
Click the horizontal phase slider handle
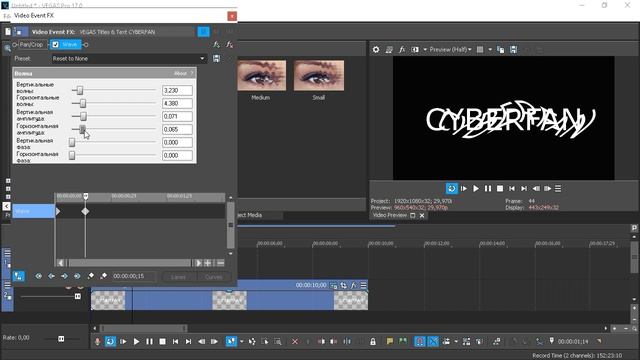click(72, 156)
